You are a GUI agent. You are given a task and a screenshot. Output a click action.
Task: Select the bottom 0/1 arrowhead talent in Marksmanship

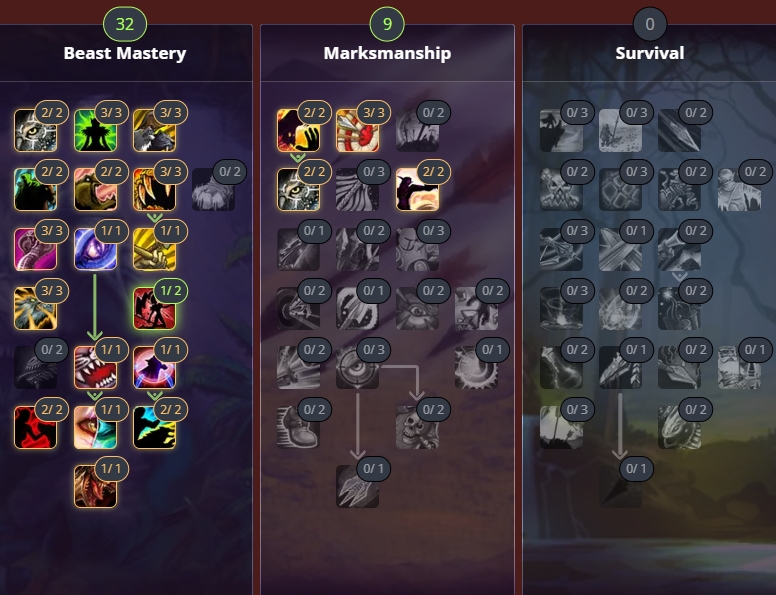pyautogui.click(x=357, y=487)
